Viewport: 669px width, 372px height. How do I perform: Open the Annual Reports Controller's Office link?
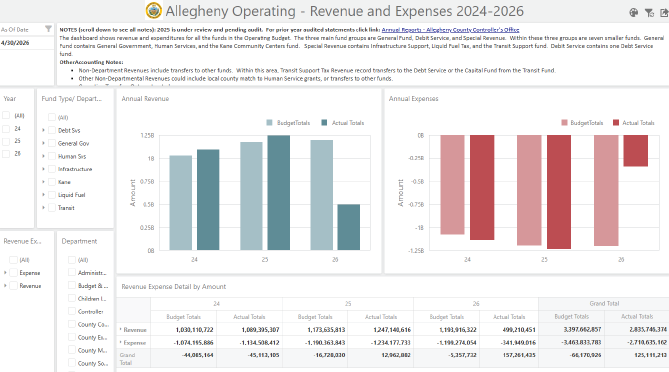coord(450,30)
